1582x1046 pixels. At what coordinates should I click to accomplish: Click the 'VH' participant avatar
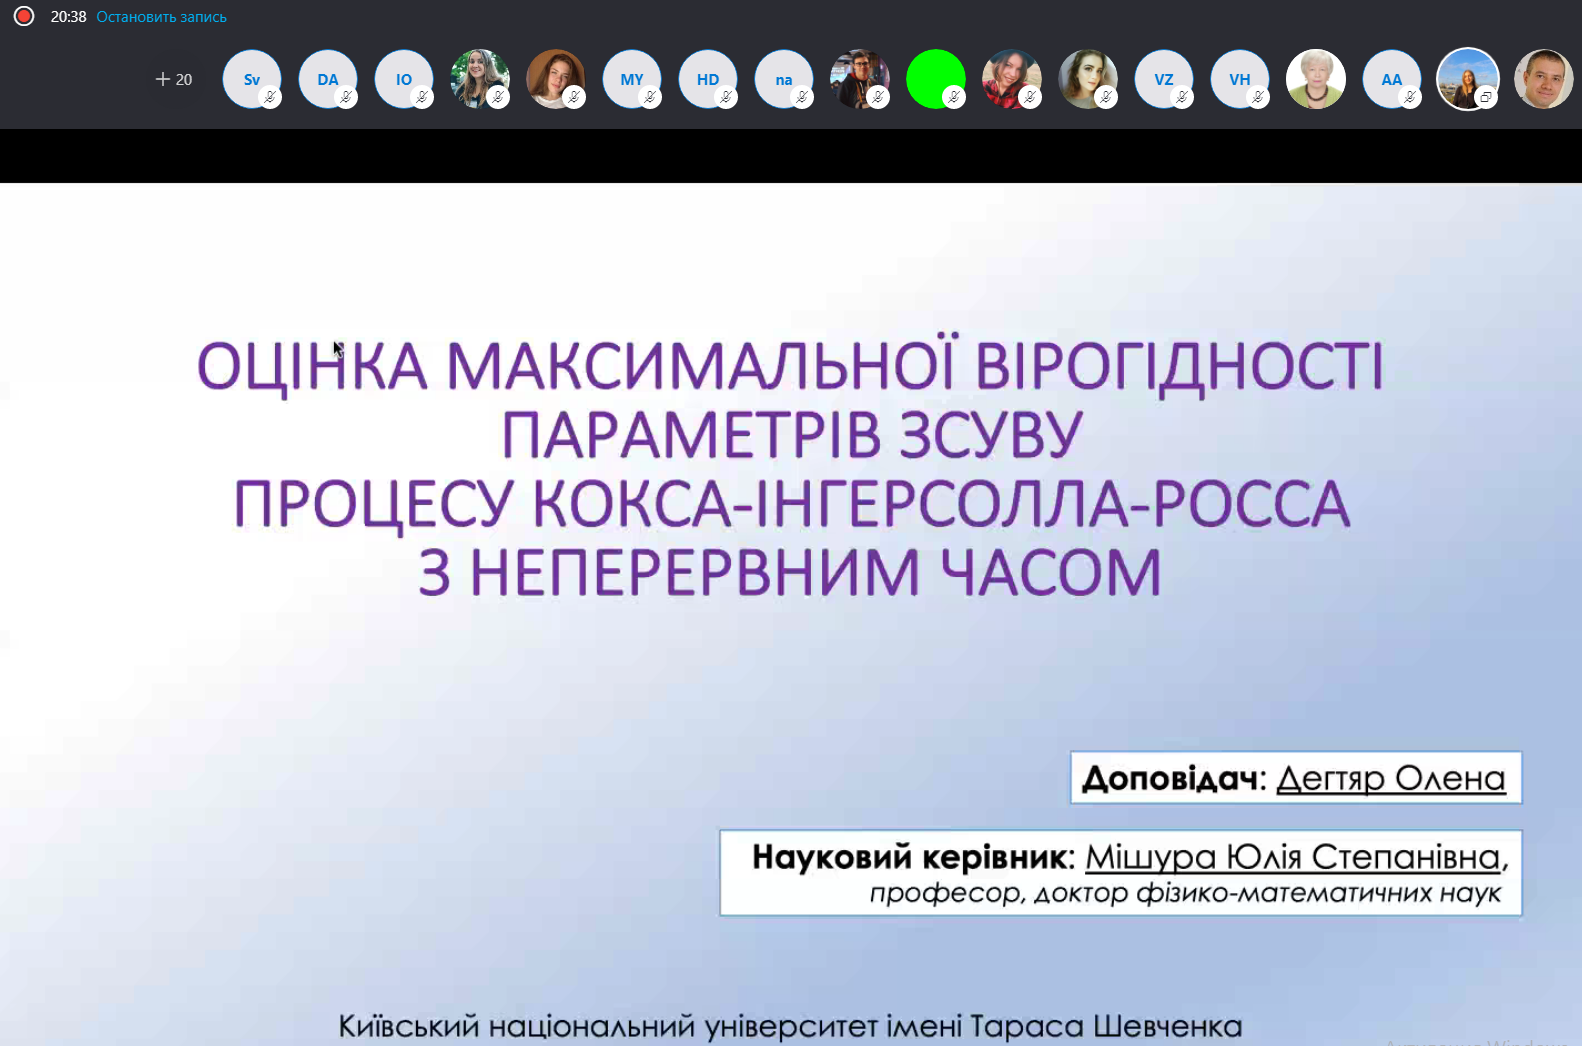(1239, 79)
